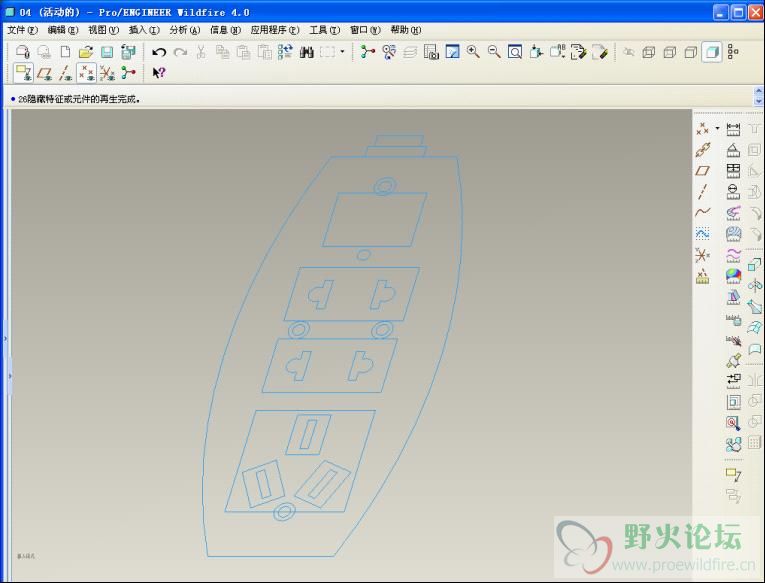Open the 分析(A) menu
Image resolution: width=765 pixels, height=583 pixels.
point(184,30)
